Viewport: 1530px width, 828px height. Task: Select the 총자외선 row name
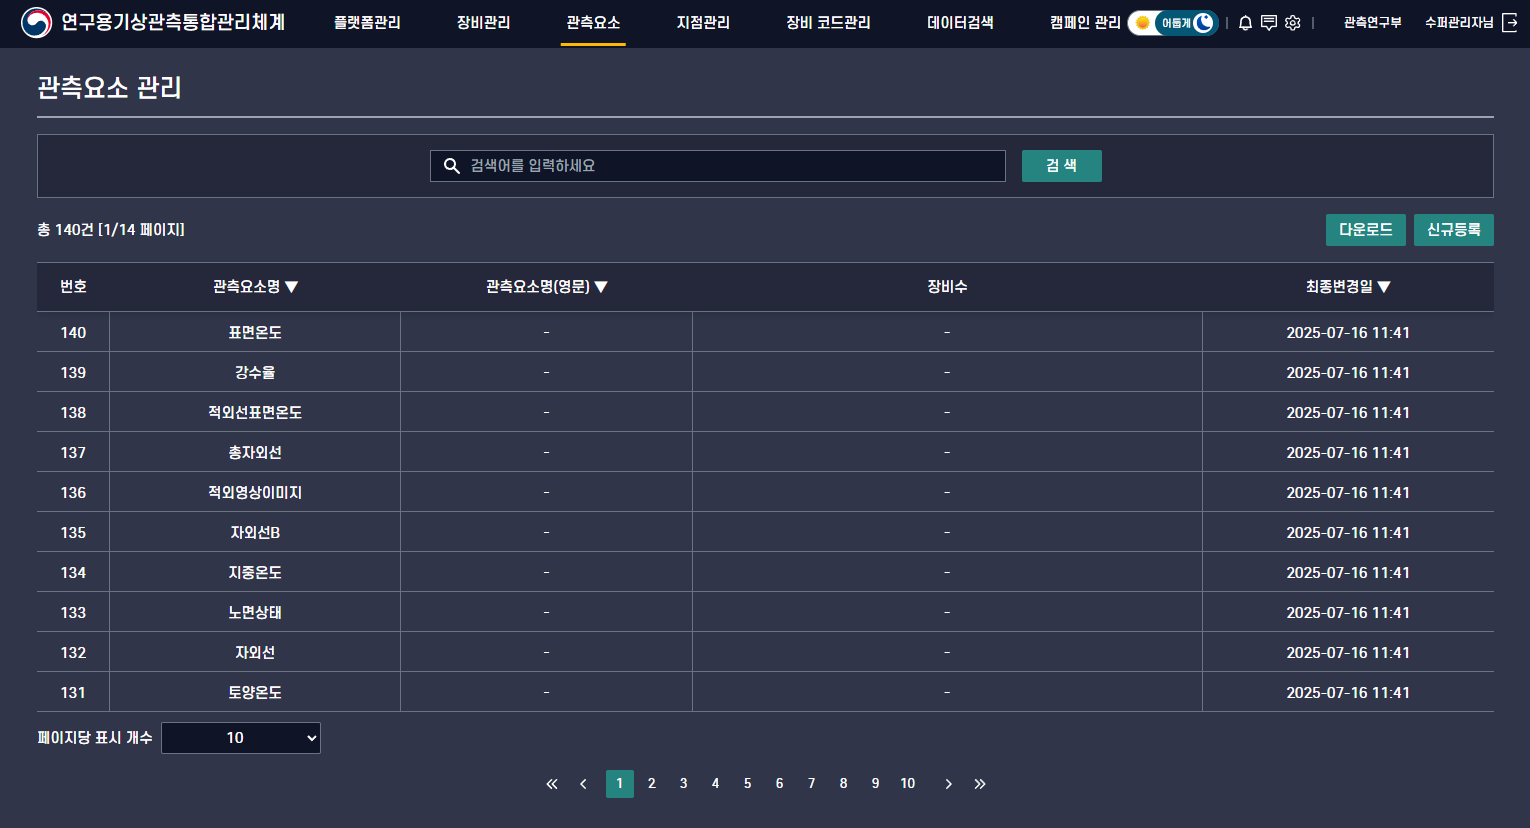coord(255,452)
